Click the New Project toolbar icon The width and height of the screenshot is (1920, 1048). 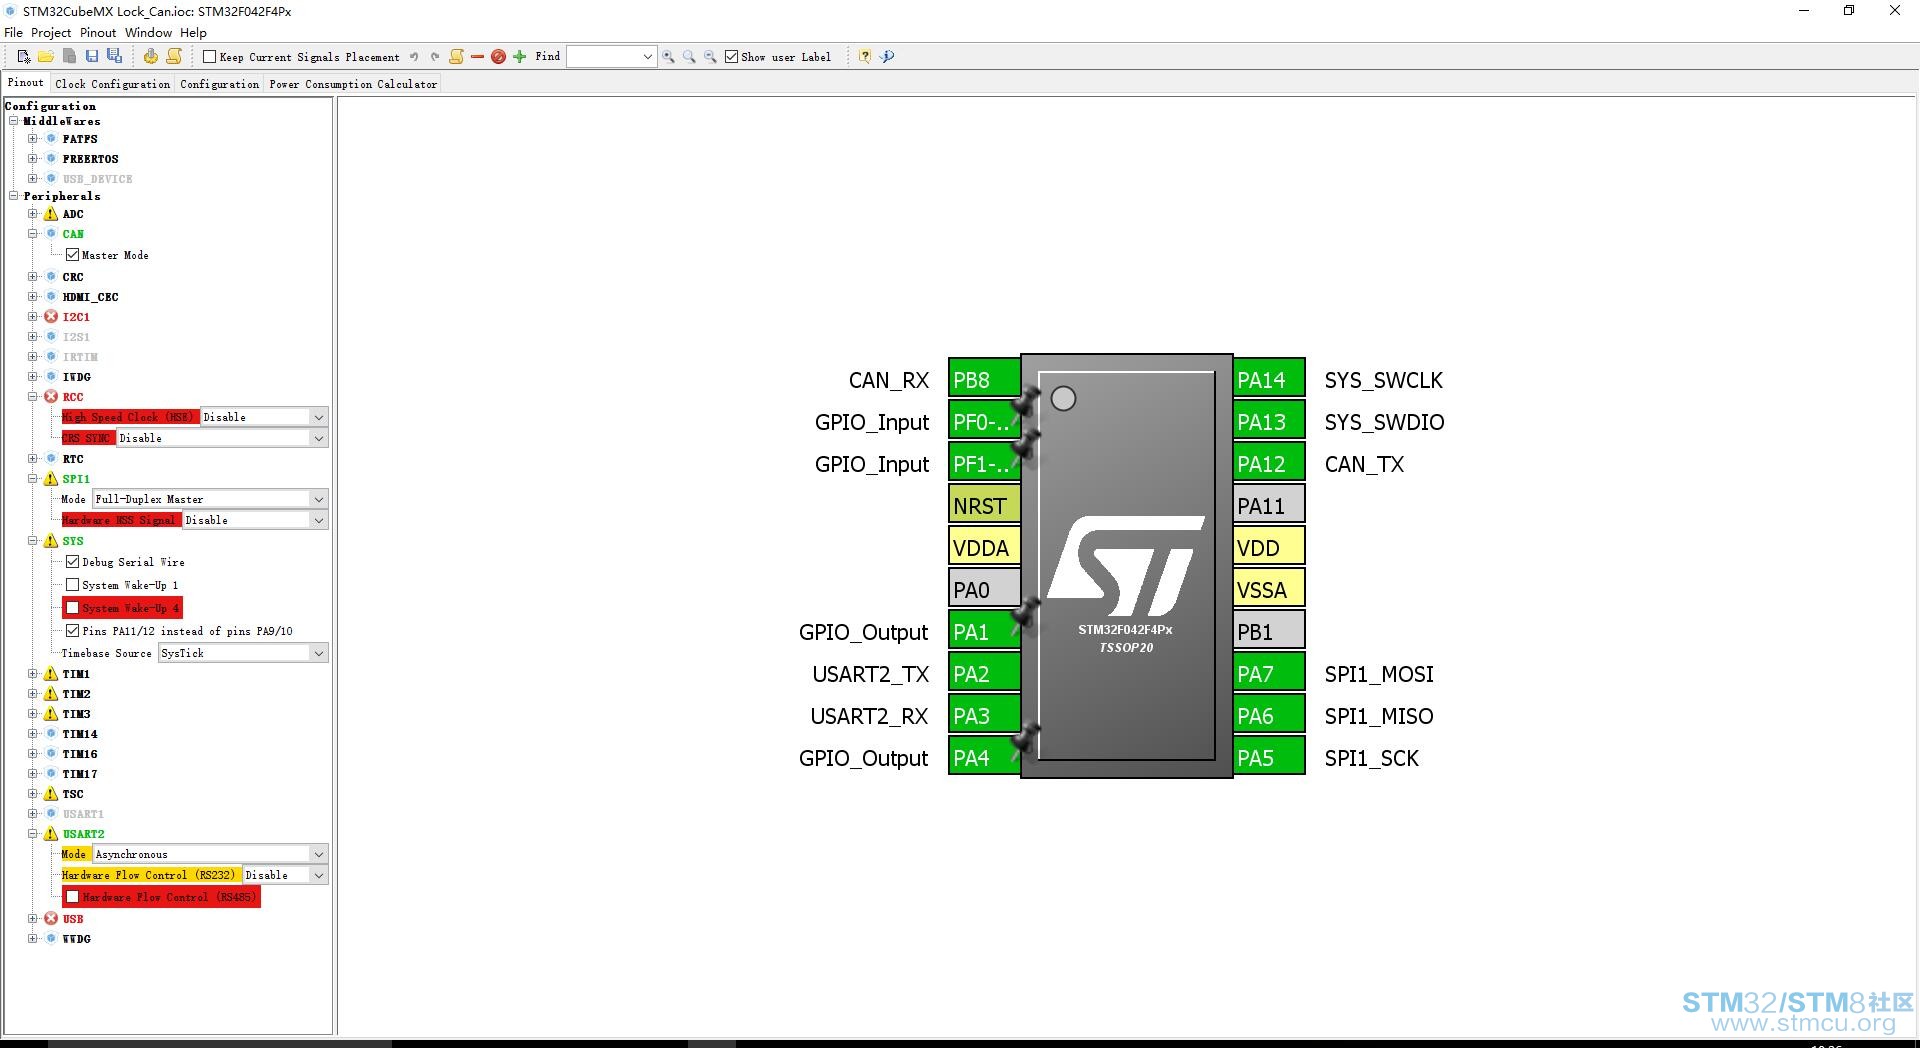click(24, 57)
